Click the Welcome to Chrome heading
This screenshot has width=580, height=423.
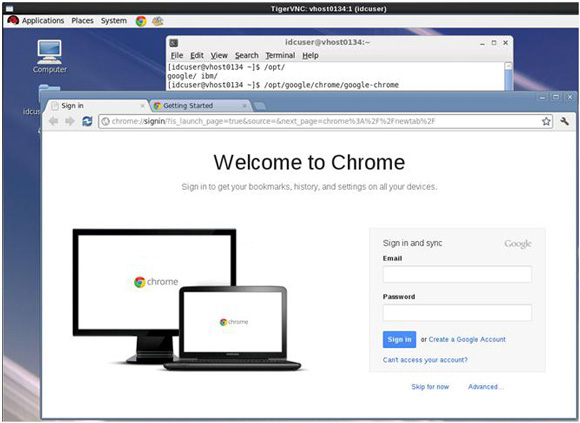pos(309,162)
